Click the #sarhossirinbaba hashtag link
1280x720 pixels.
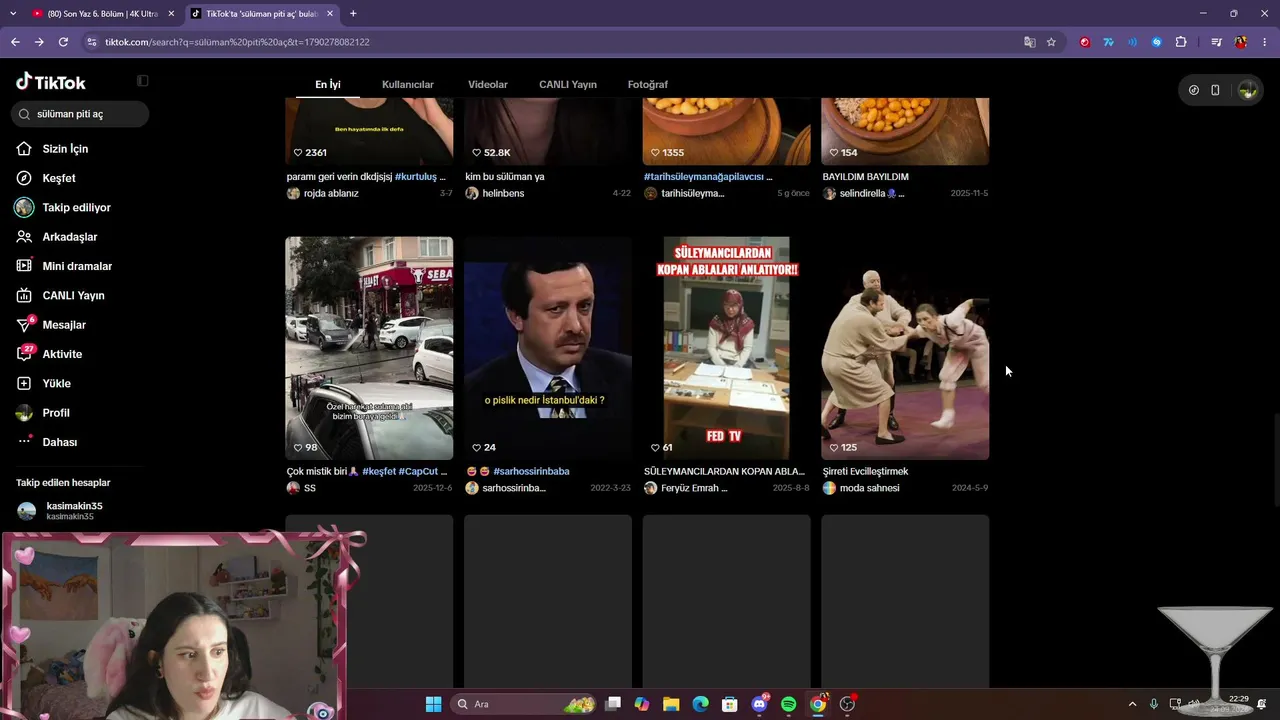(x=531, y=471)
